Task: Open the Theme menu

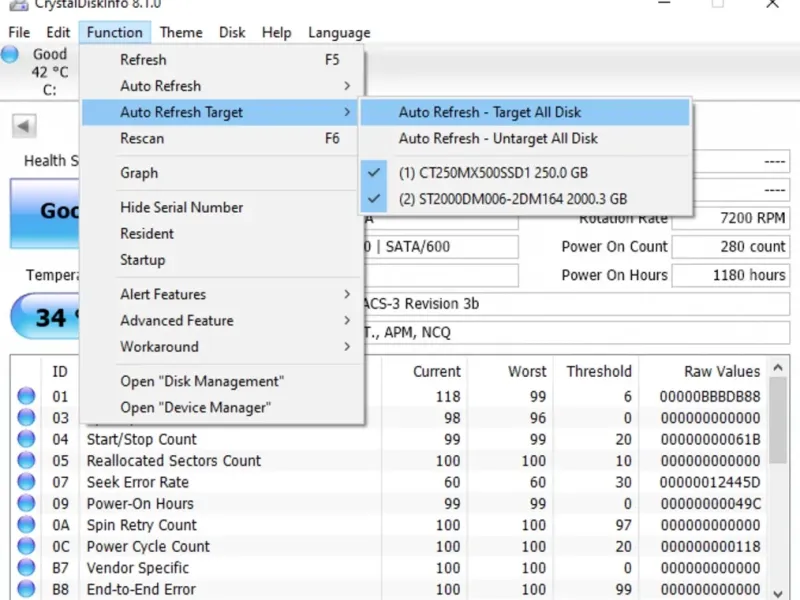Action: tap(181, 33)
